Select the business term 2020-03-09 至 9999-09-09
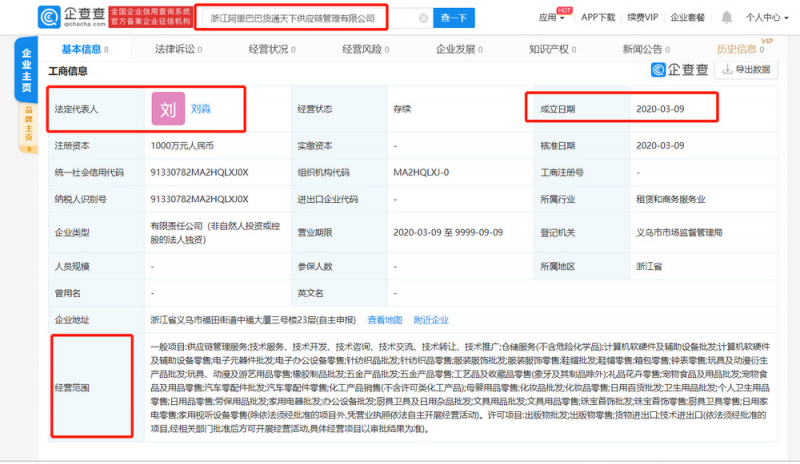This screenshot has height=464, width=800. tap(447, 232)
